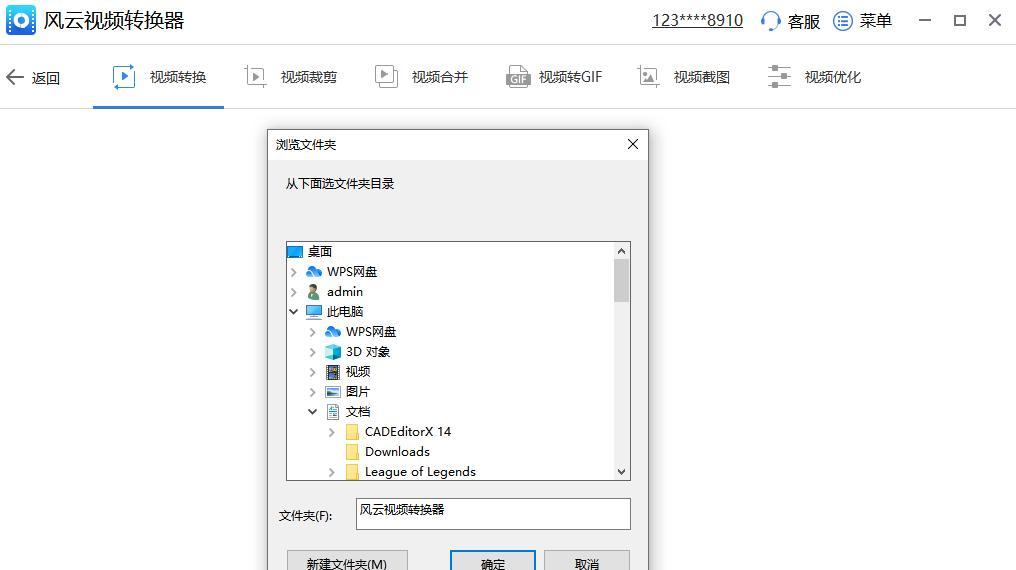Expand the admin node

pyautogui.click(x=294, y=292)
